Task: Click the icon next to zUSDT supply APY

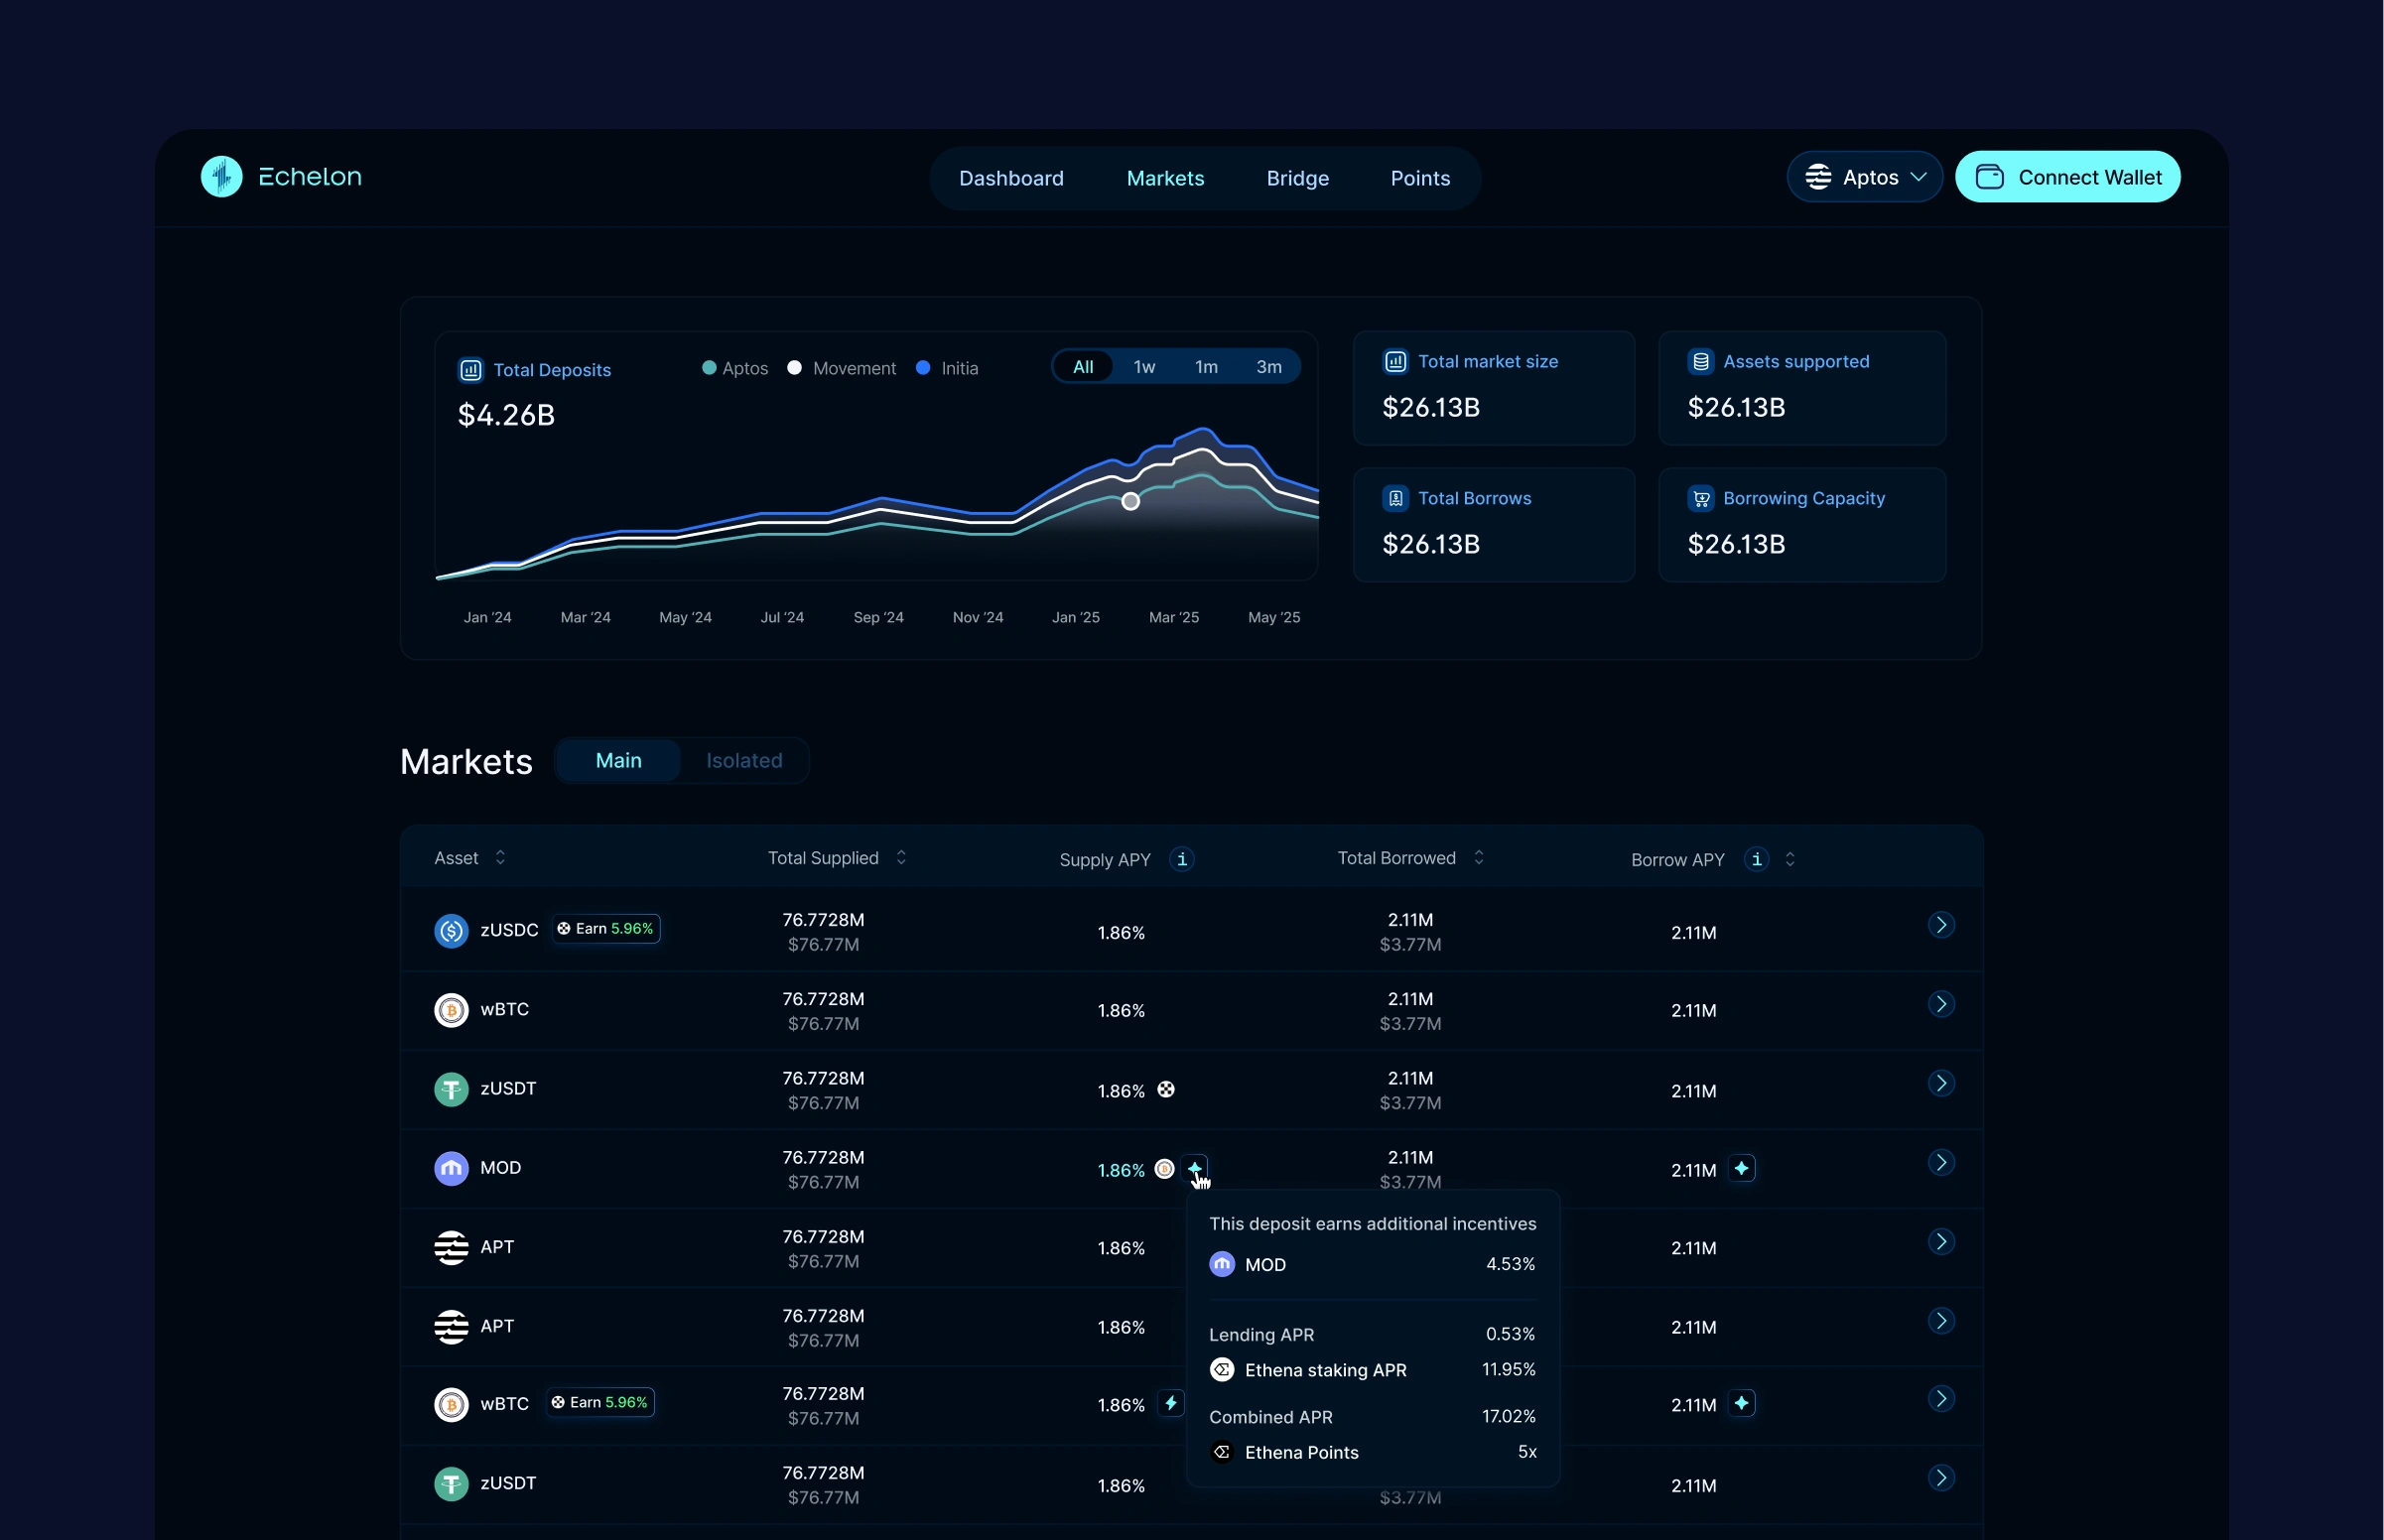Action: point(1166,1090)
